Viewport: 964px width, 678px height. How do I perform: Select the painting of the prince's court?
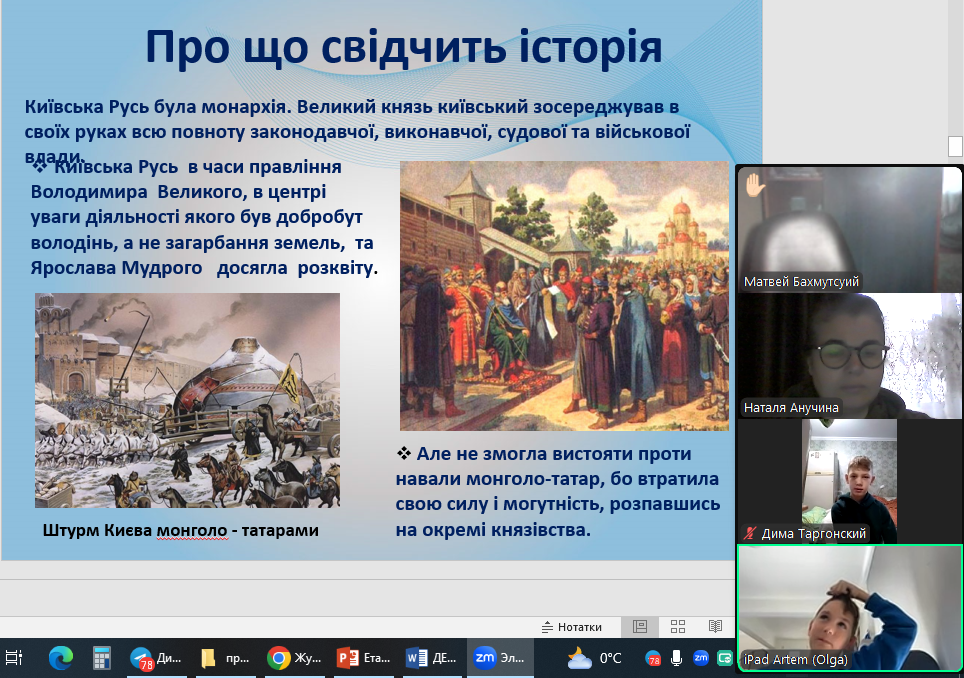[x=564, y=296]
